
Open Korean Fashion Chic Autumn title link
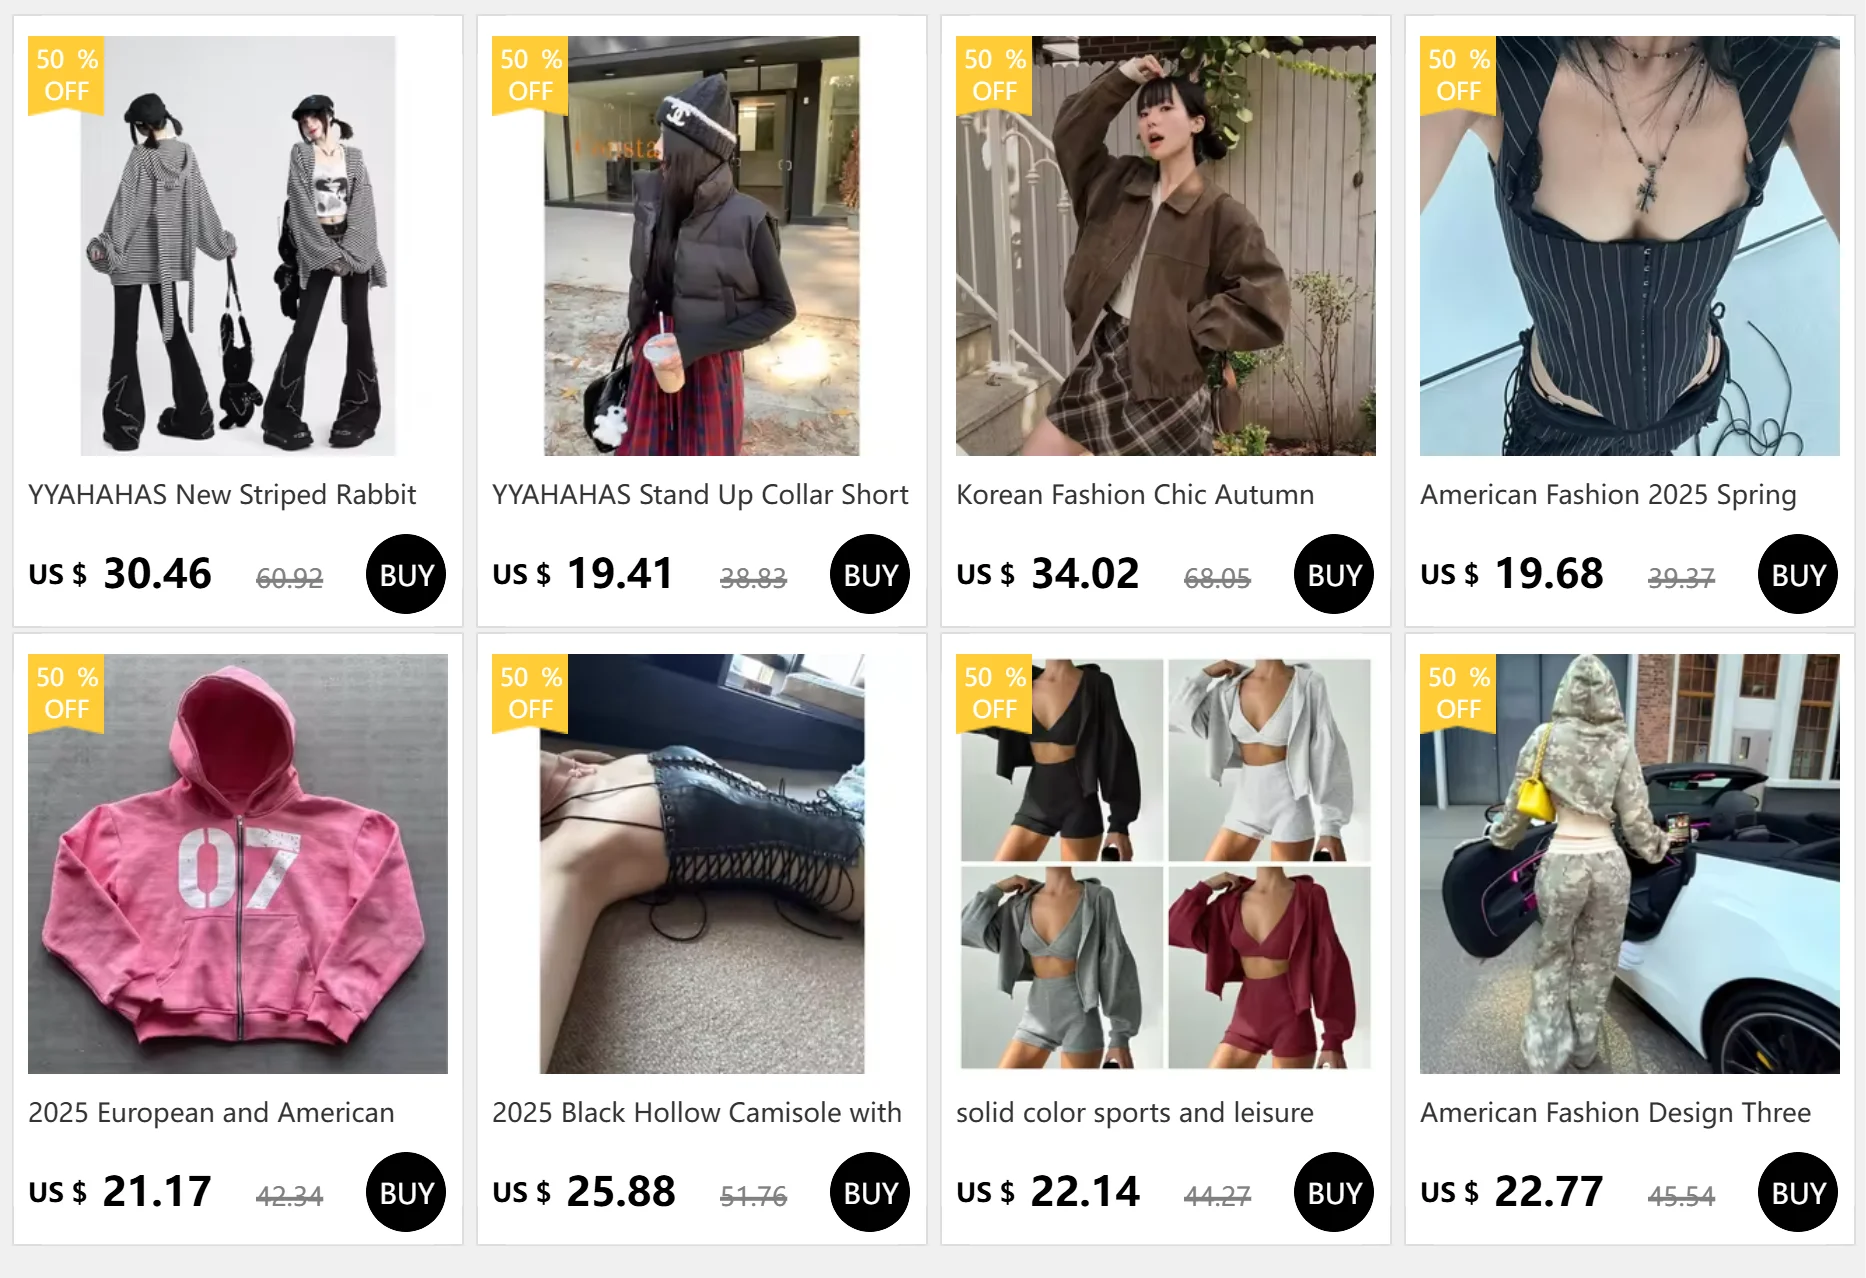pyautogui.click(x=1135, y=495)
